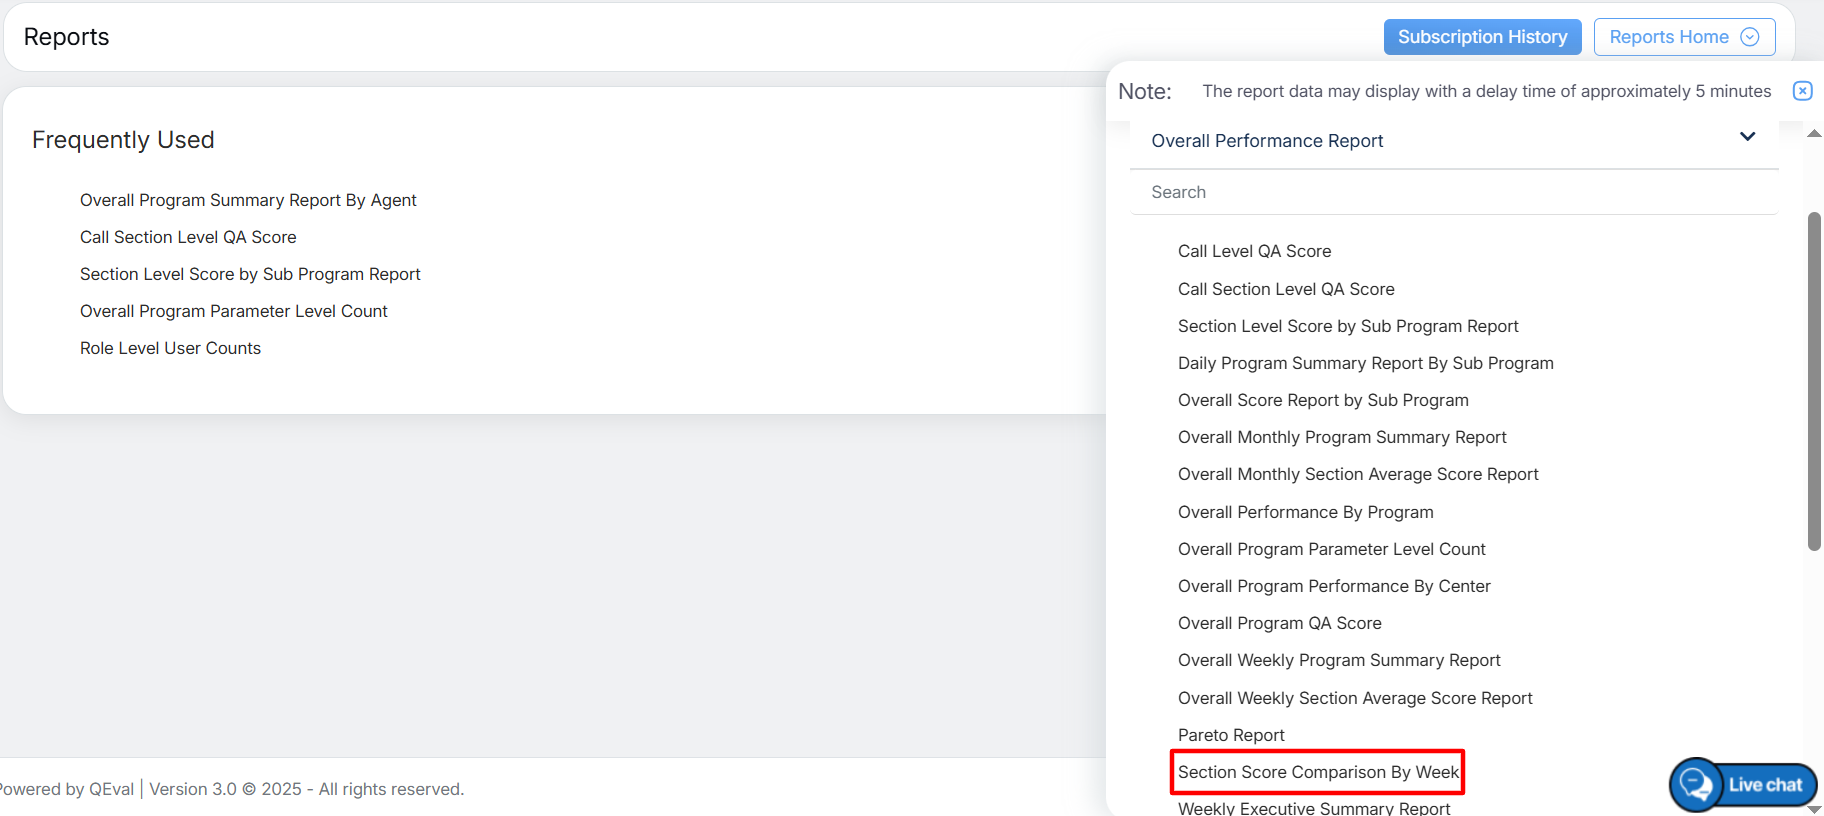Open the Pareto Report
Screen dimensions: 1824x816
tap(1231, 735)
